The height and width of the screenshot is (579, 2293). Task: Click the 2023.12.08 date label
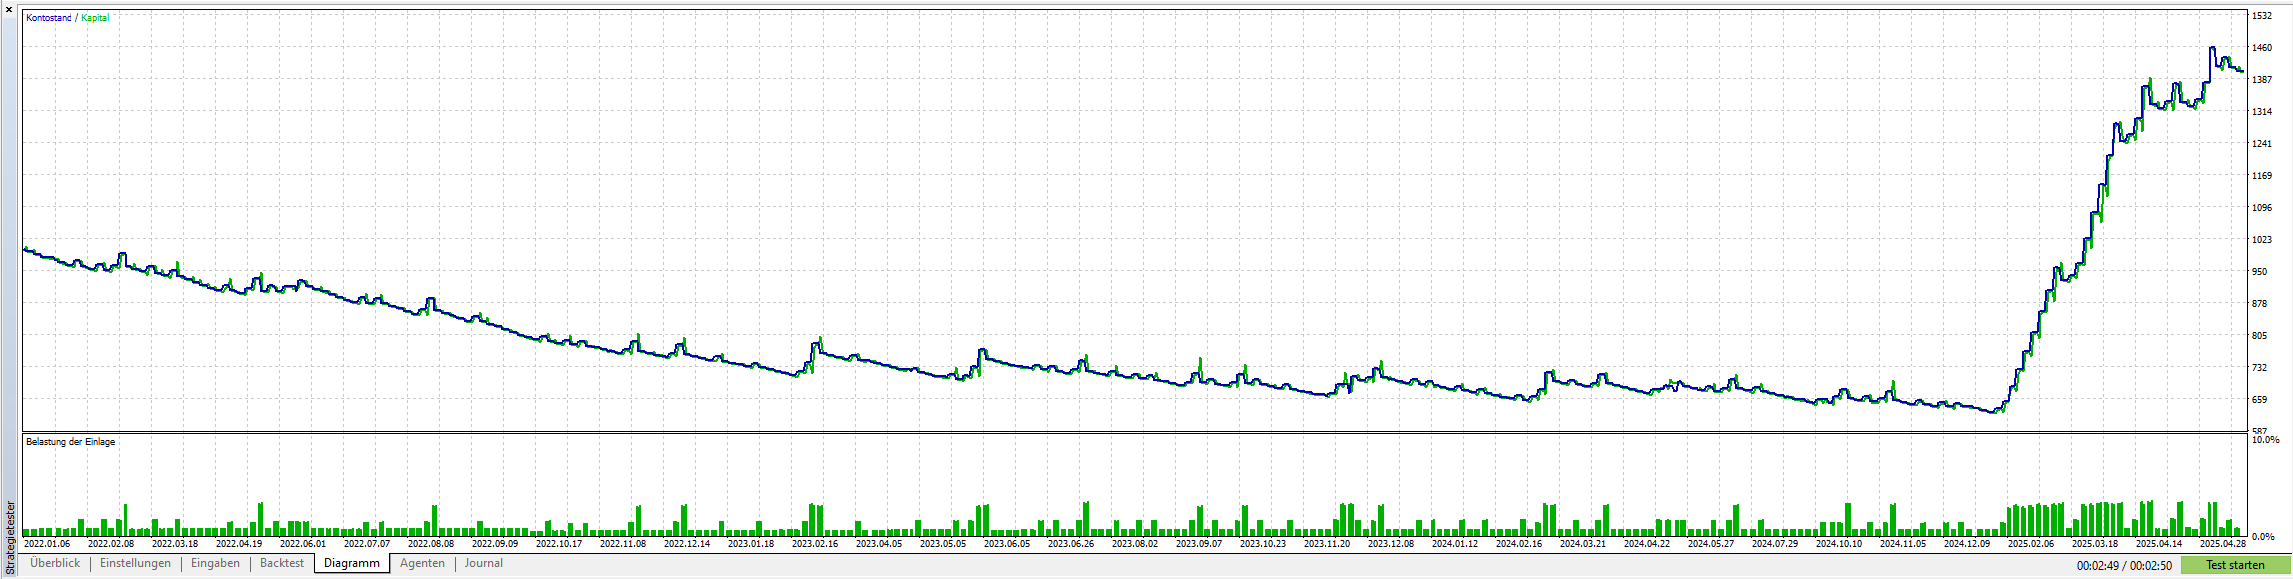point(1391,544)
